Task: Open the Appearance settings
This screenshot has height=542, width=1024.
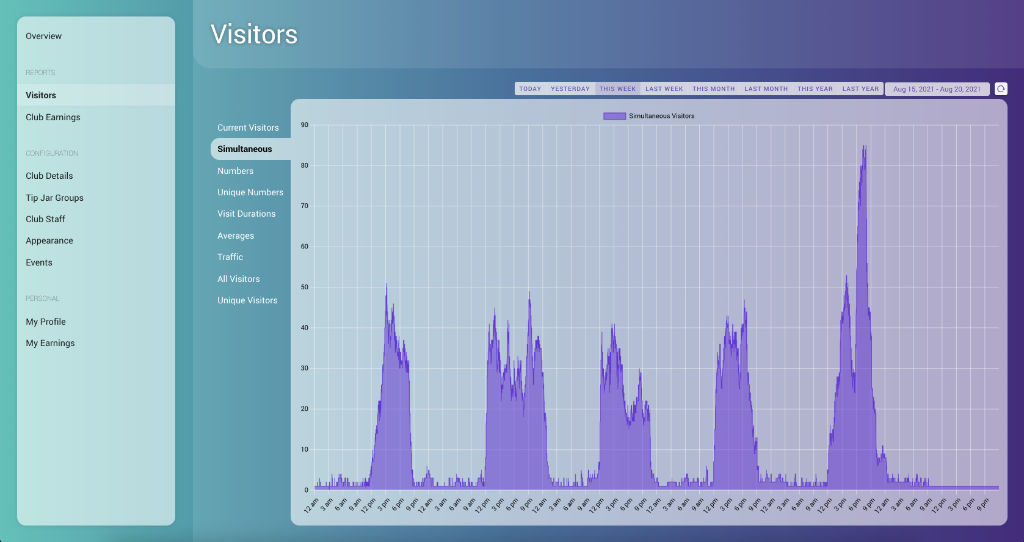Action: tap(49, 241)
